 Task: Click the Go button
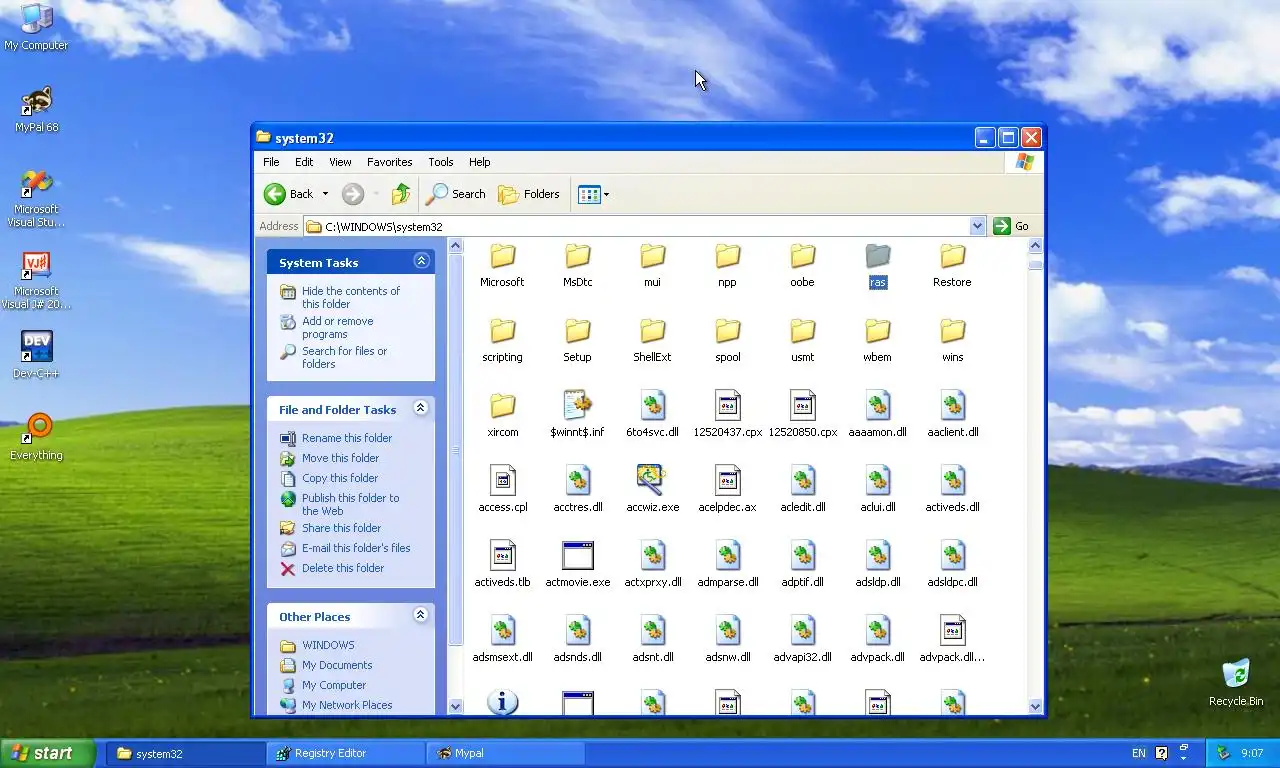coord(1011,226)
